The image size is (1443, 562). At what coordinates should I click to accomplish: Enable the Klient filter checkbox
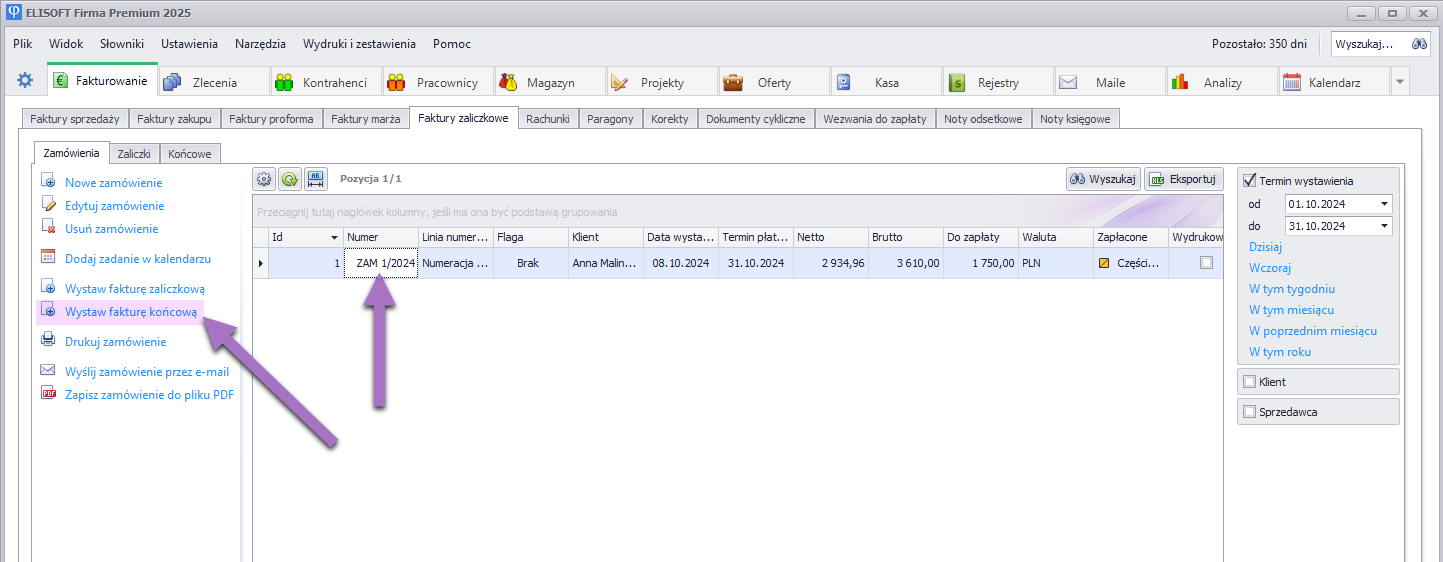coord(1249,382)
